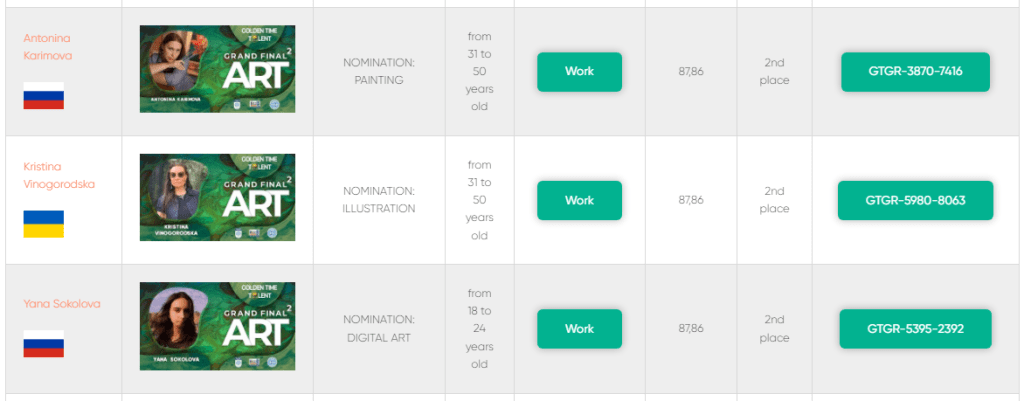
Task: View Yana Sokolova's Grand Final Art banner
Action: pyautogui.click(x=217, y=325)
